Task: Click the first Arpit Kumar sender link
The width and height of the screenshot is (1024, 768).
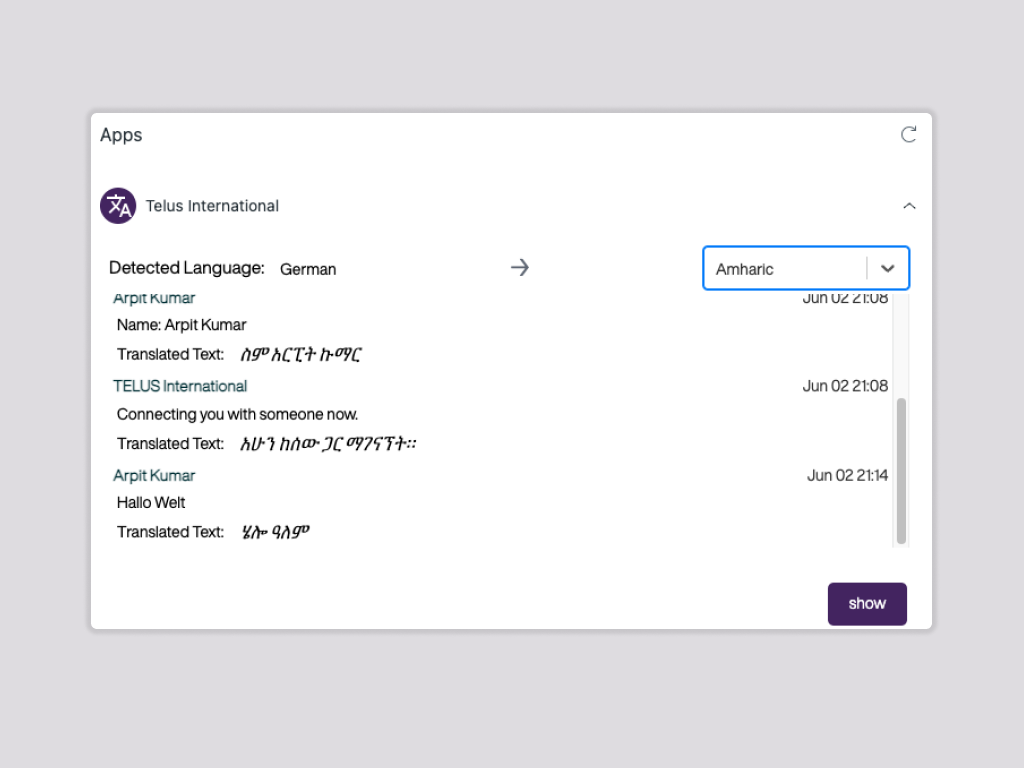Action: [x=154, y=297]
